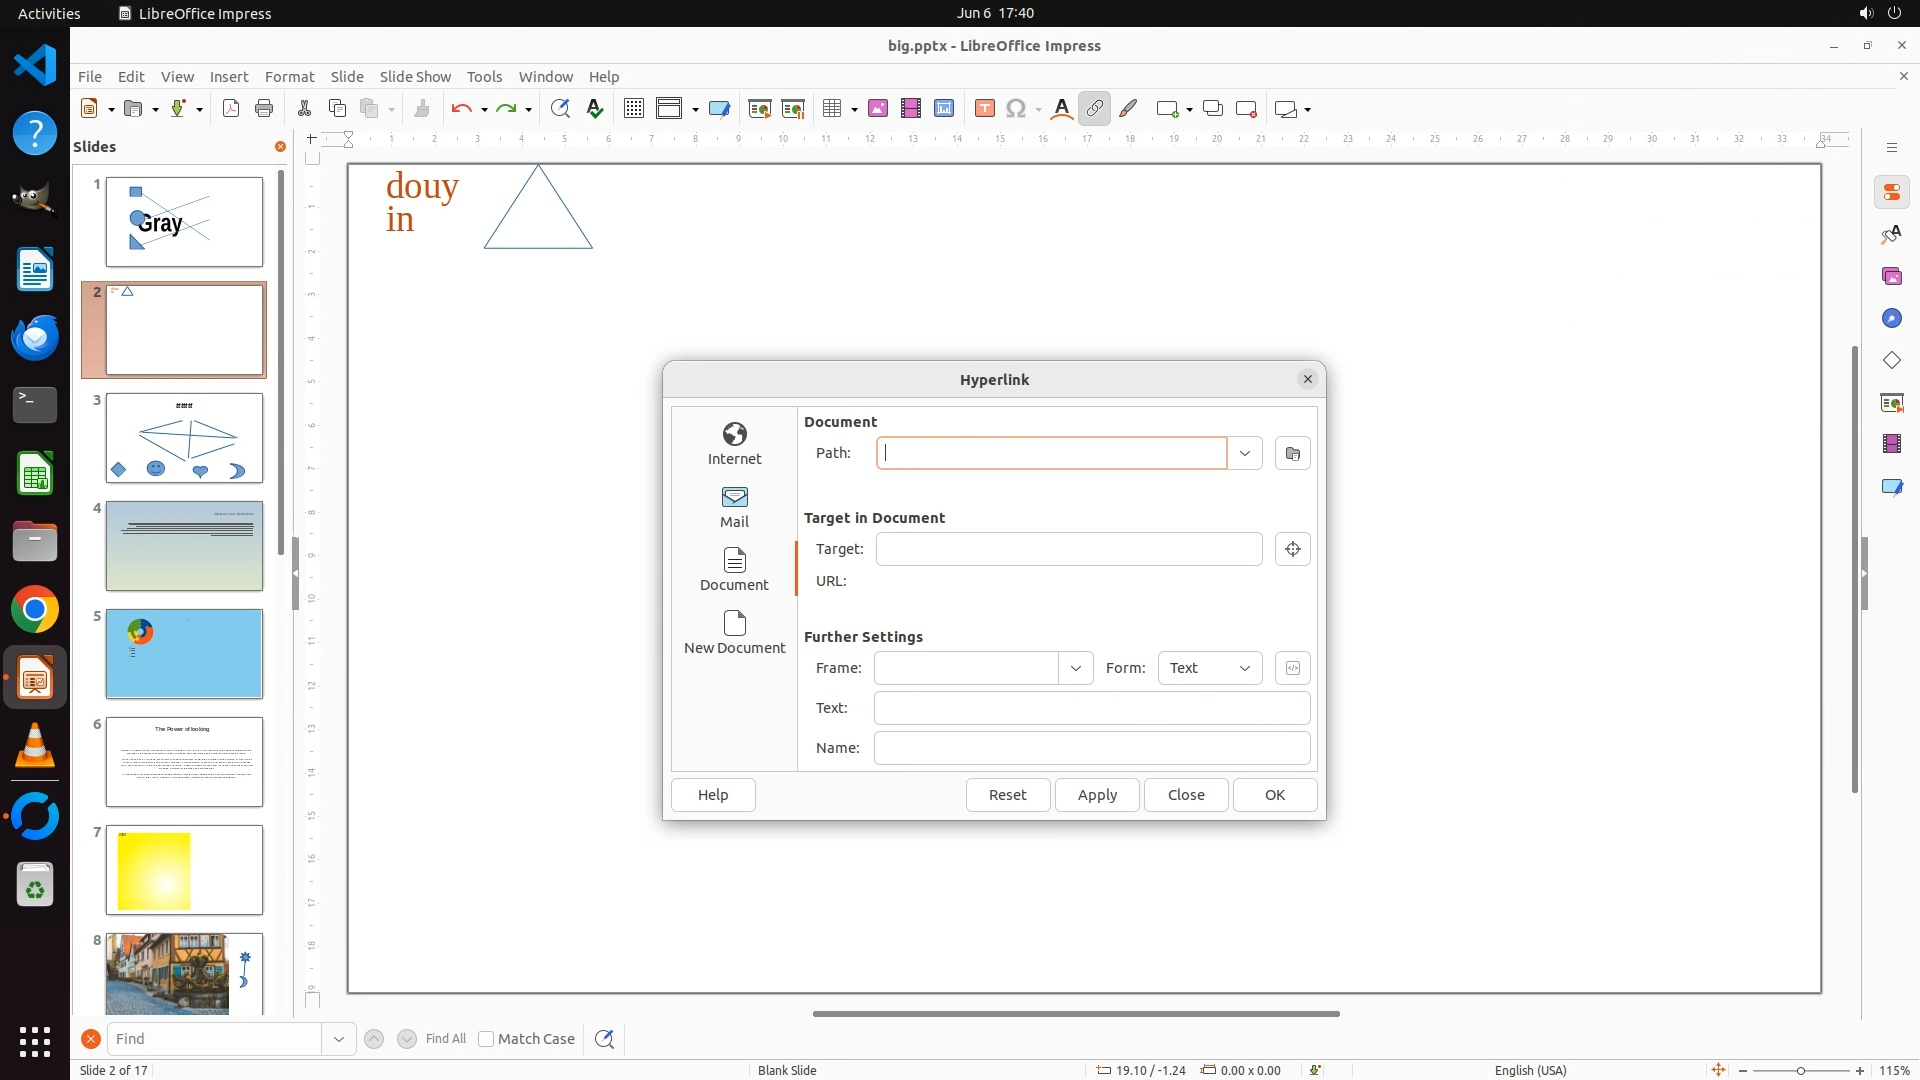Toggle the Properties sidebar deck button
1920x1080 pixels.
pos(1891,192)
